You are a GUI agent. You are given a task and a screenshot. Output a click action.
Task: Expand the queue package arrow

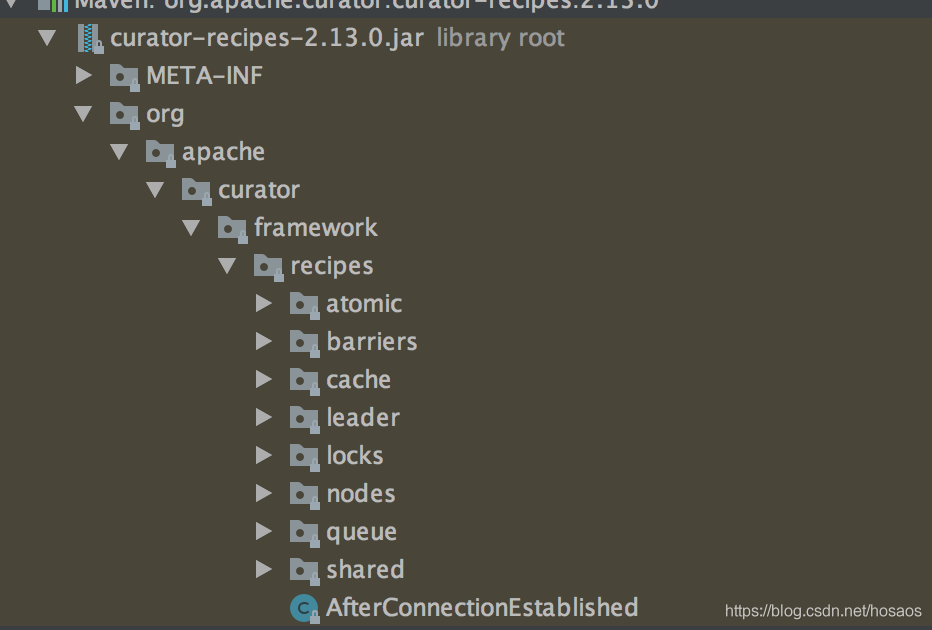coord(264,532)
